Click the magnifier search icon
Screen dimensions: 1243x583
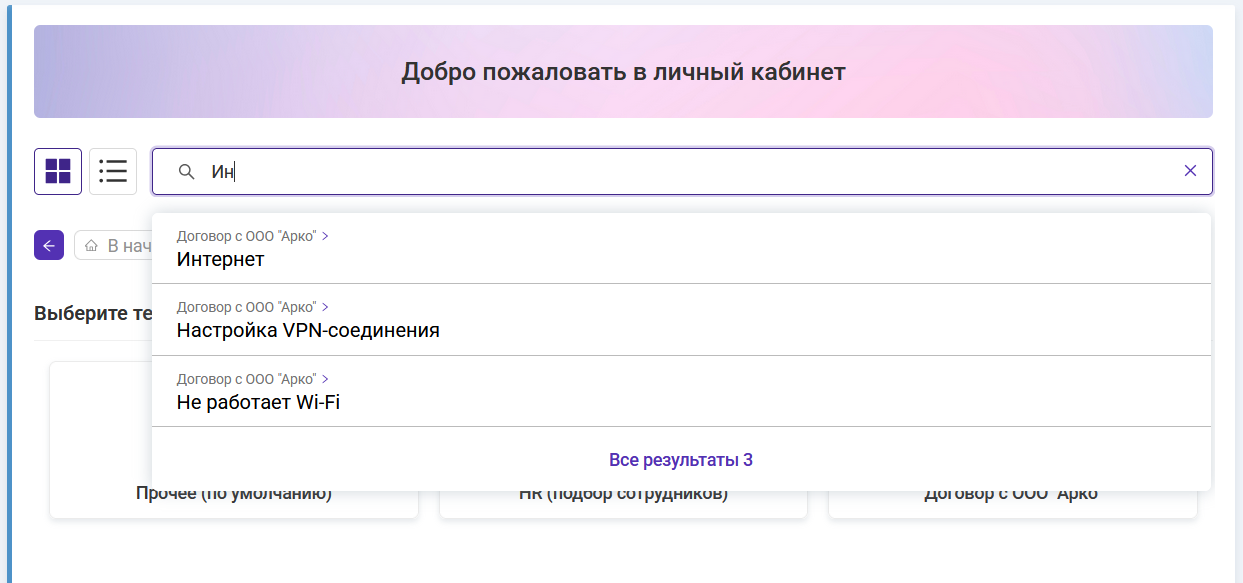186,172
